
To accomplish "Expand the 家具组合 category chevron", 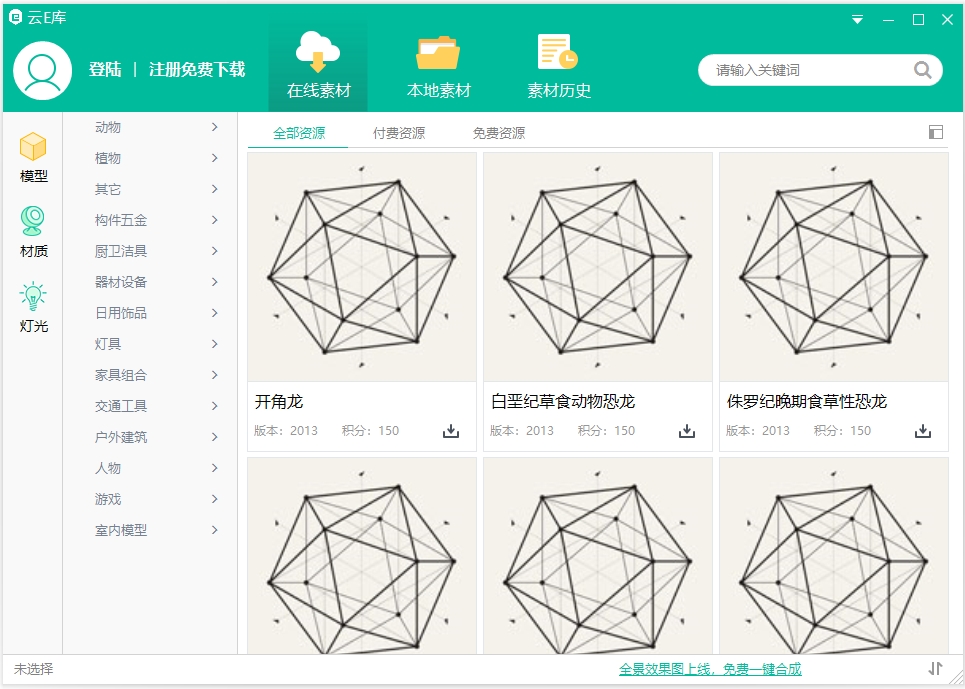I will 215,375.
